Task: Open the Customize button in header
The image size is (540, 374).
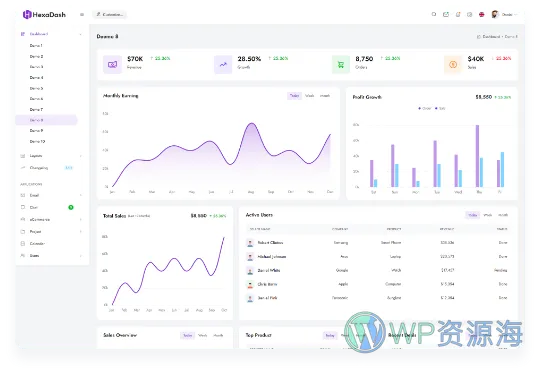Action: pyautogui.click(x=110, y=14)
